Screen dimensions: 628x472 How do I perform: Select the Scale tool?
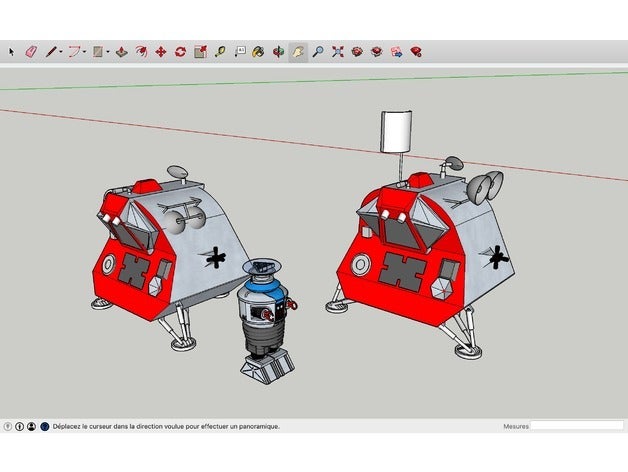click(x=200, y=52)
